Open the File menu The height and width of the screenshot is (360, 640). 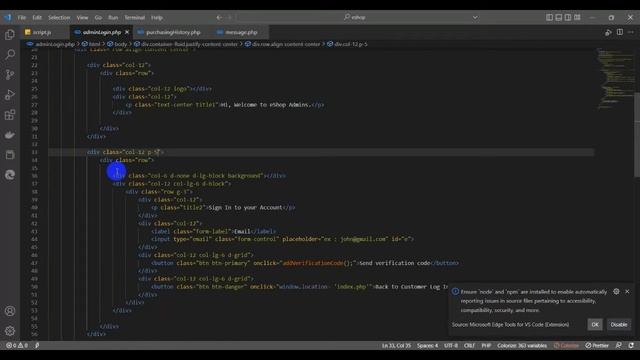click(22, 18)
